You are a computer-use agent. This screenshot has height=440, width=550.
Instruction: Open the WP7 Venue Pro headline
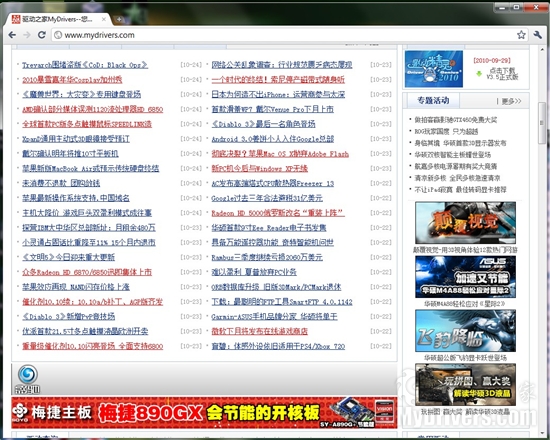(273, 109)
